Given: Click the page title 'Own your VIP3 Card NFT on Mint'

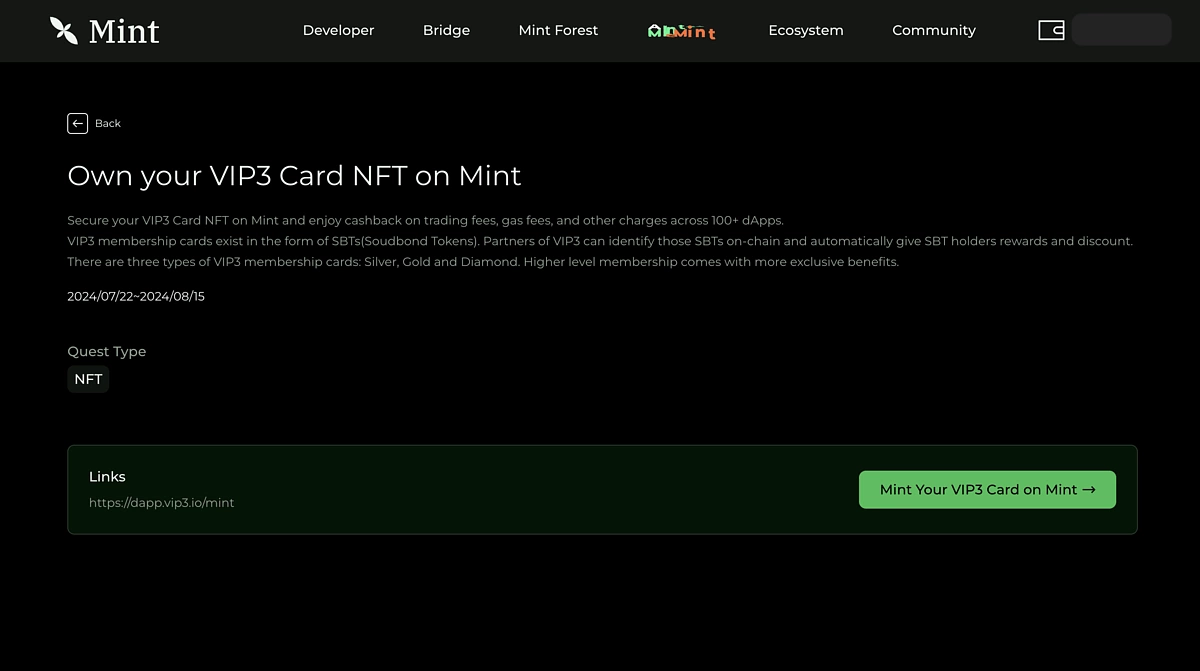Looking at the screenshot, I should pos(294,176).
